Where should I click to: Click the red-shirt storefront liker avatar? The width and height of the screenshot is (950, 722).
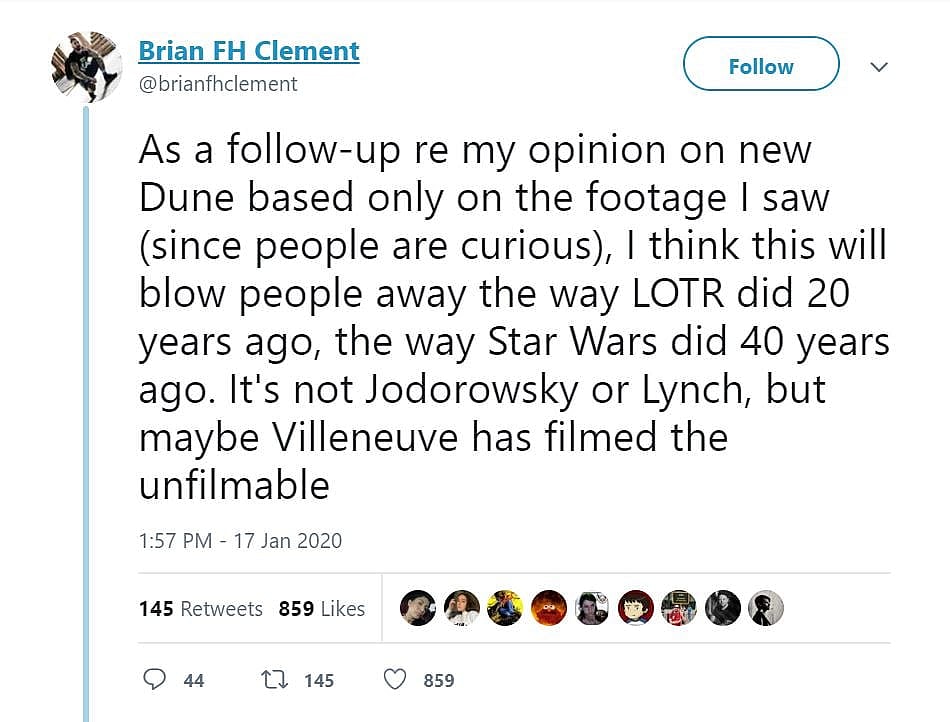pos(679,608)
